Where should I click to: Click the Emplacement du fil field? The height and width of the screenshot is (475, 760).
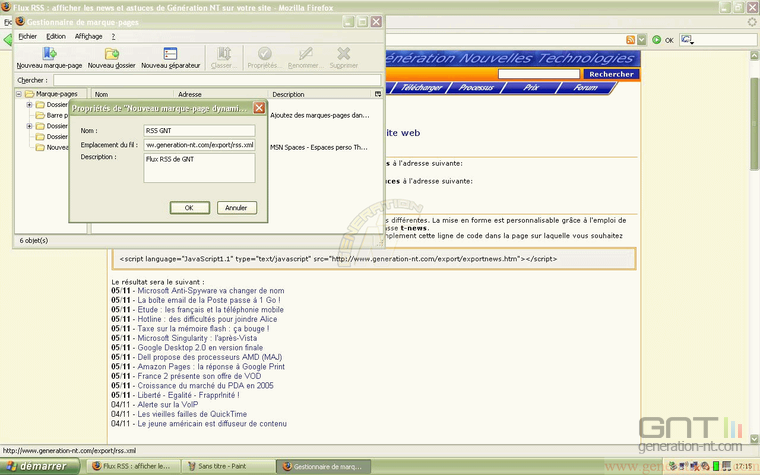[199, 144]
